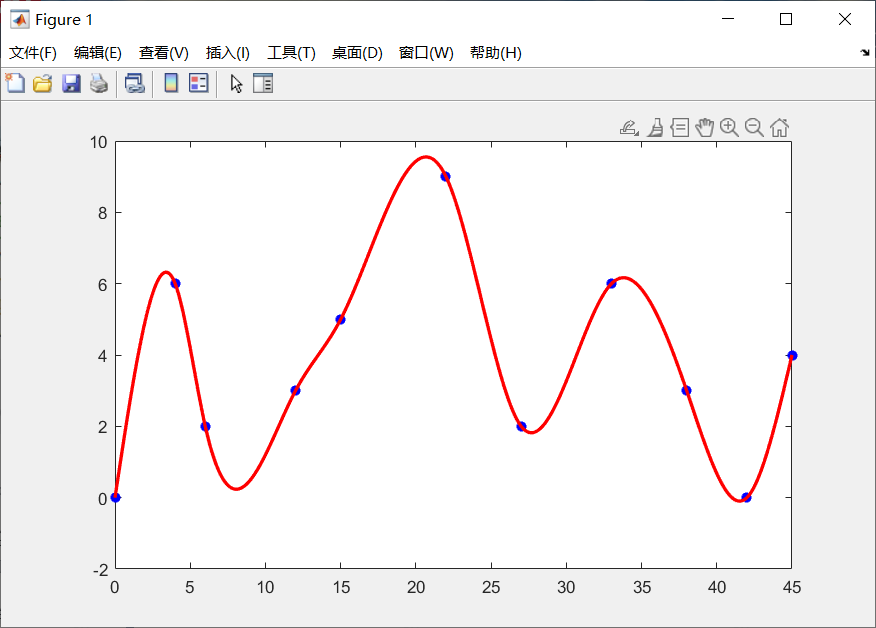Restore the original axes view

[x=780, y=127]
